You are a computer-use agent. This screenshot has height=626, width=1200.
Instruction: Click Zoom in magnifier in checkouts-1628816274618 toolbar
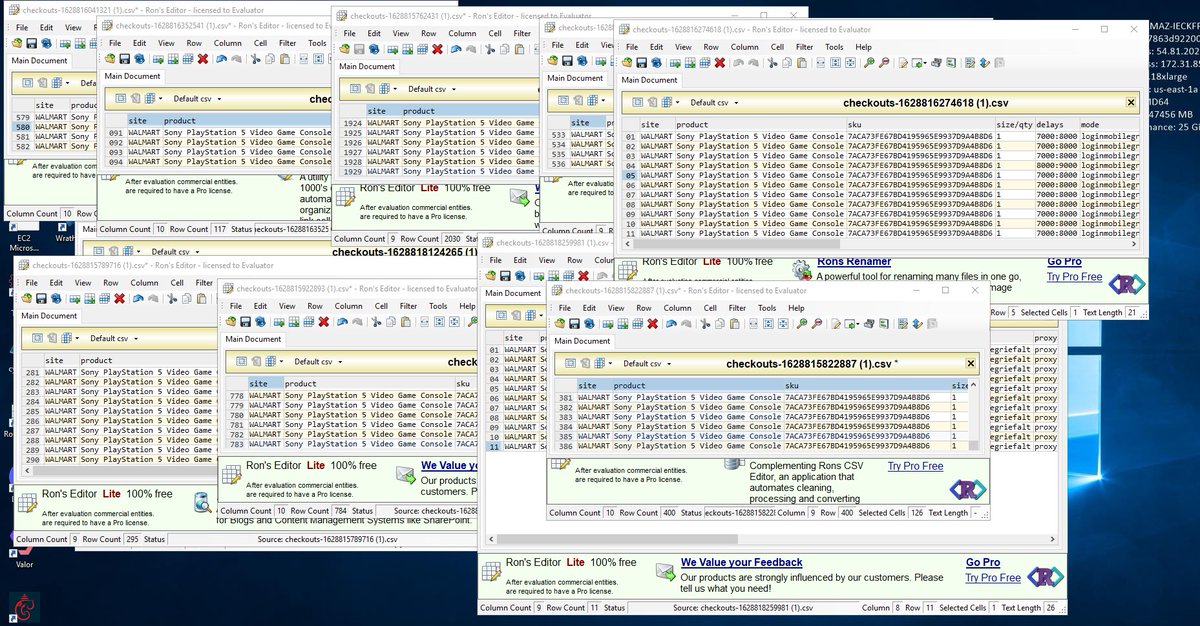pos(869,62)
